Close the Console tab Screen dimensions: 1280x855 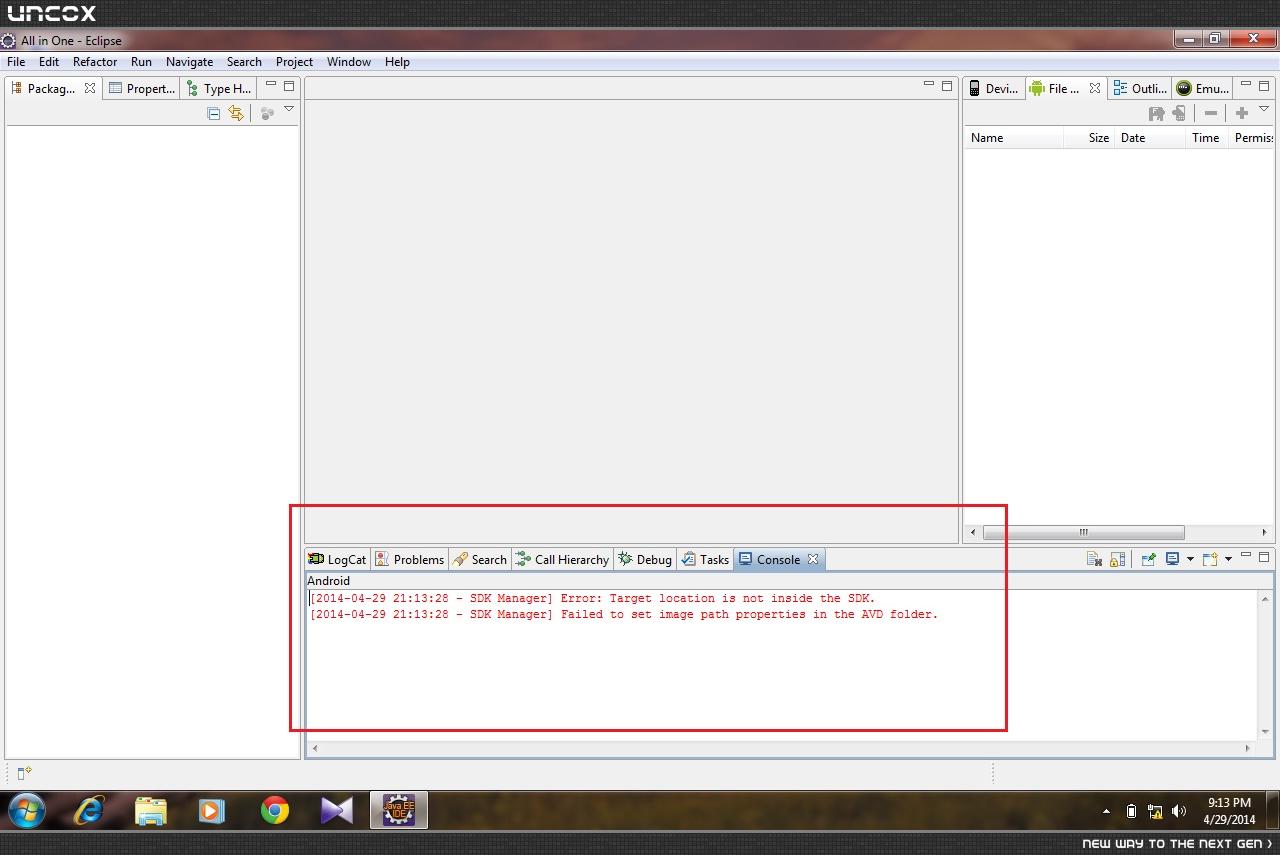coord(813,559)
